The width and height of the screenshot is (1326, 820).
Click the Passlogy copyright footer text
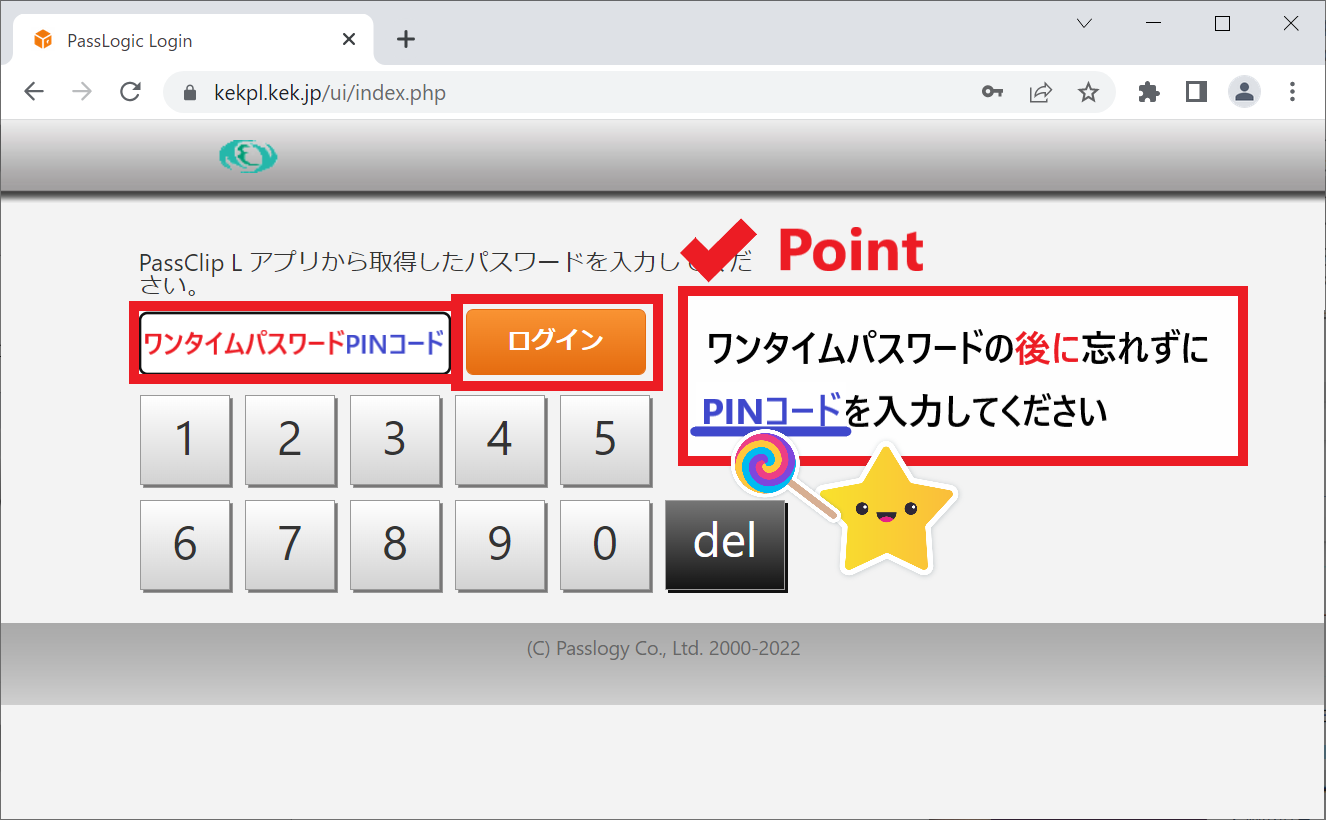coord(663,649)
